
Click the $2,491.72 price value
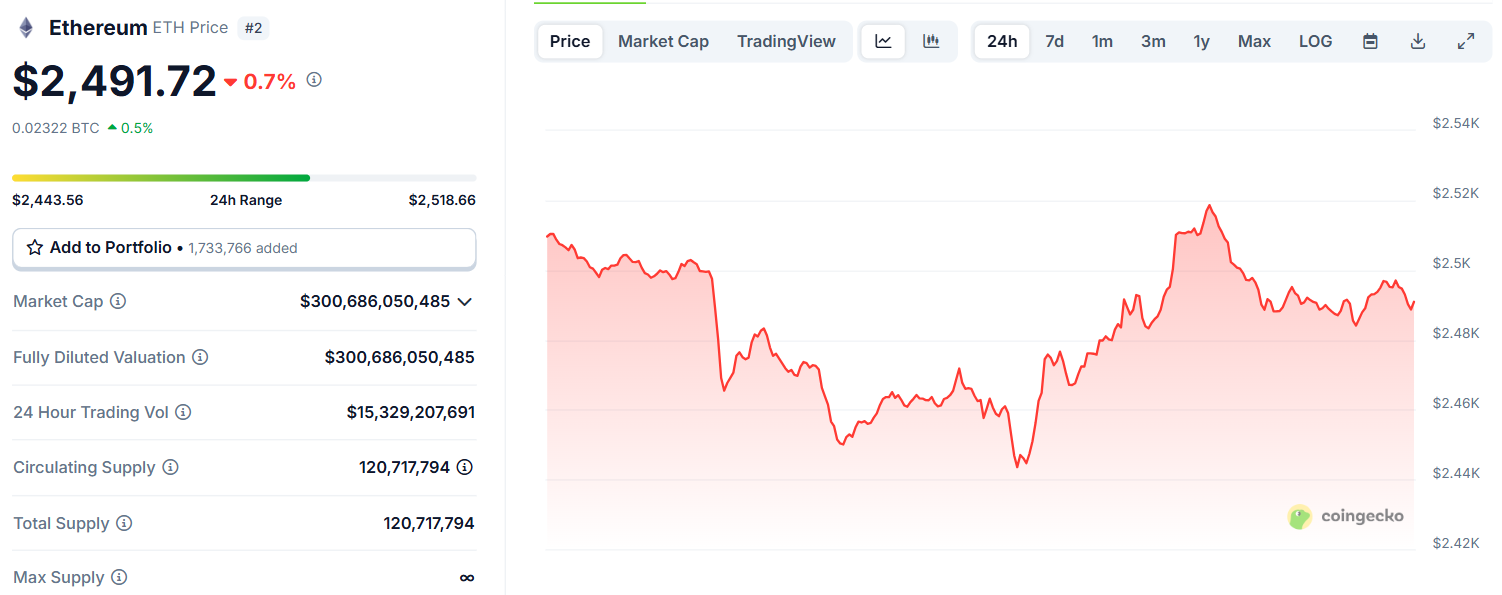point(114,81)
